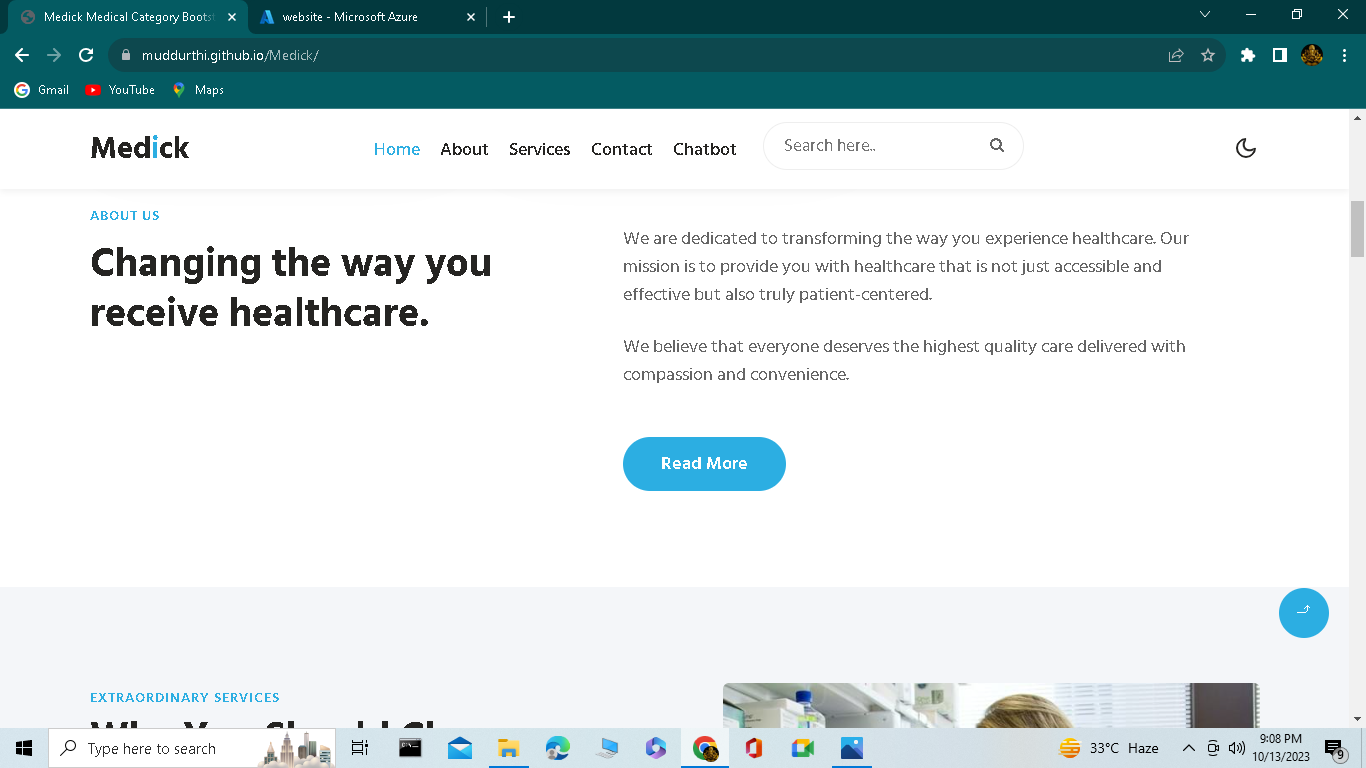Click inside the Search here field
The width and height of the screenshot is (1366, 768).
coord(870,145)
